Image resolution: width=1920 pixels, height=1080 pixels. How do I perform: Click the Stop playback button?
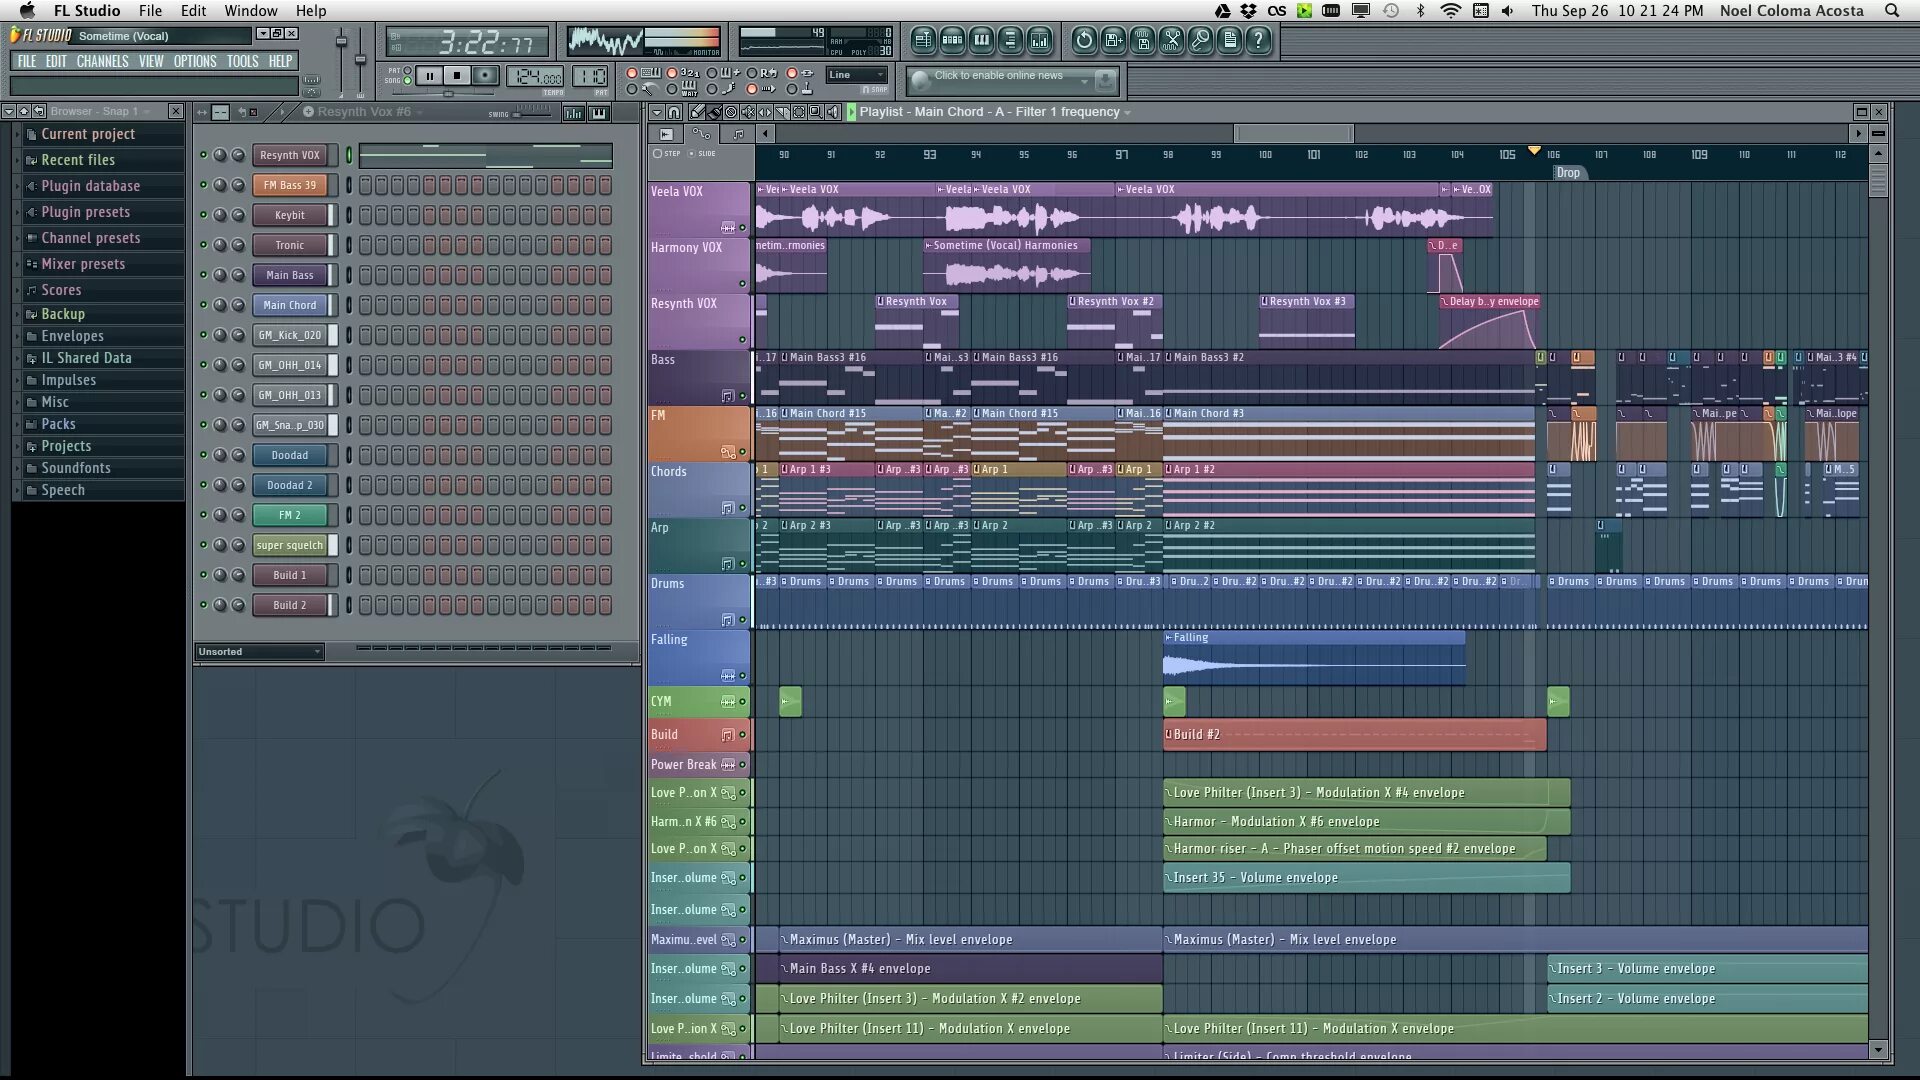coord(457,75)
